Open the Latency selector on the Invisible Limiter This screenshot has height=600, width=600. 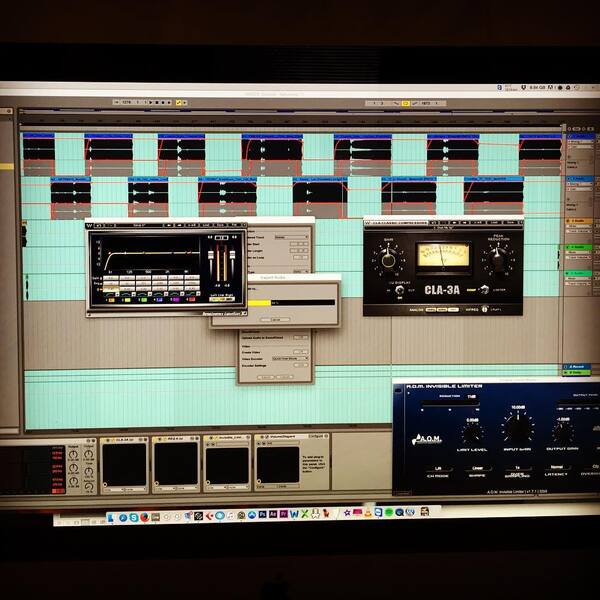(556, 468)
